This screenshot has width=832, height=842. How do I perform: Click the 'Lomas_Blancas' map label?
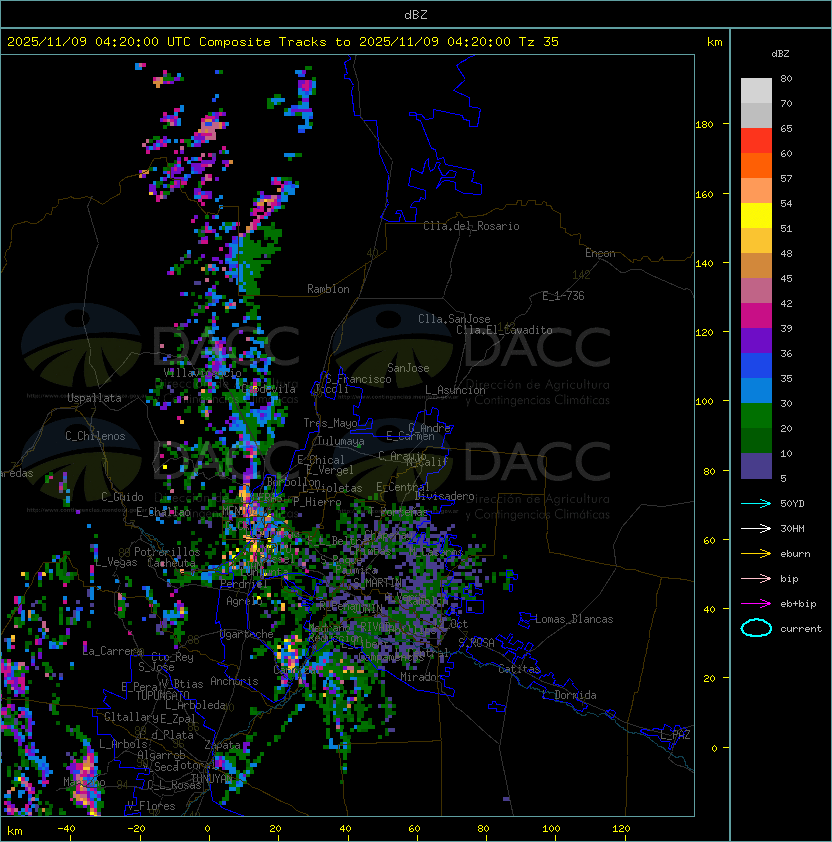click(574, 619)
